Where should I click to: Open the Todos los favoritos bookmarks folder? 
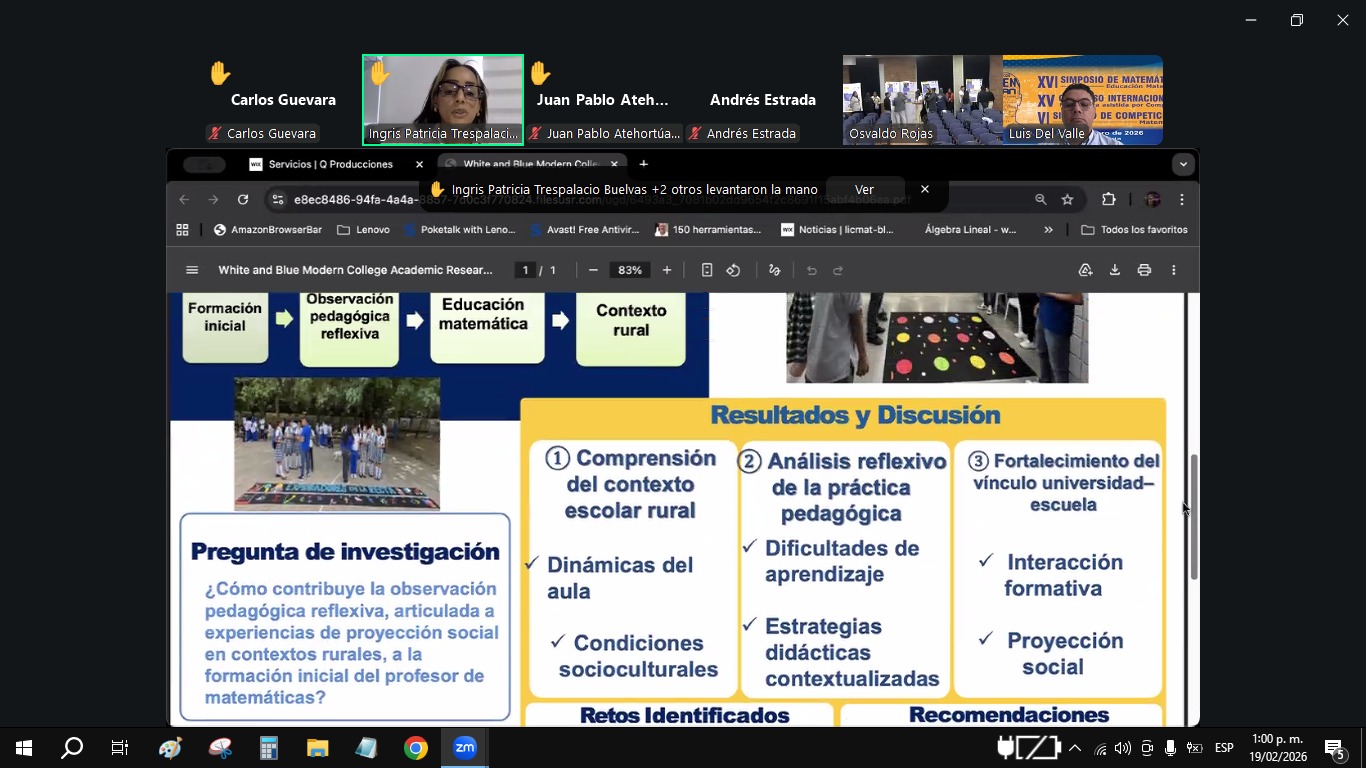1134,230
